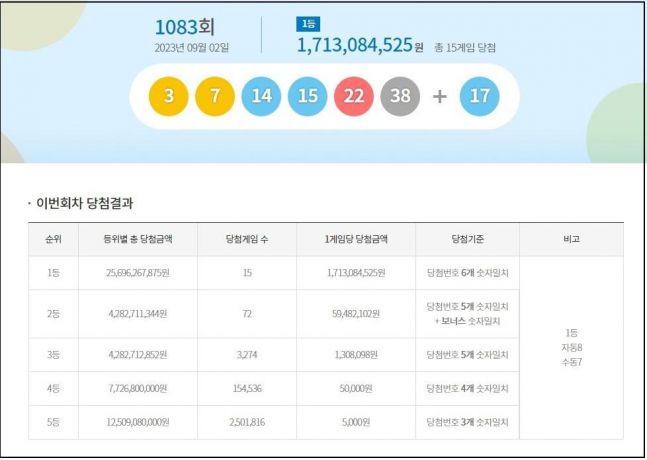Viewport: 647px width, 460px height.
Task: Select the 2등 row rank cell
Action: tap(52, 314)
